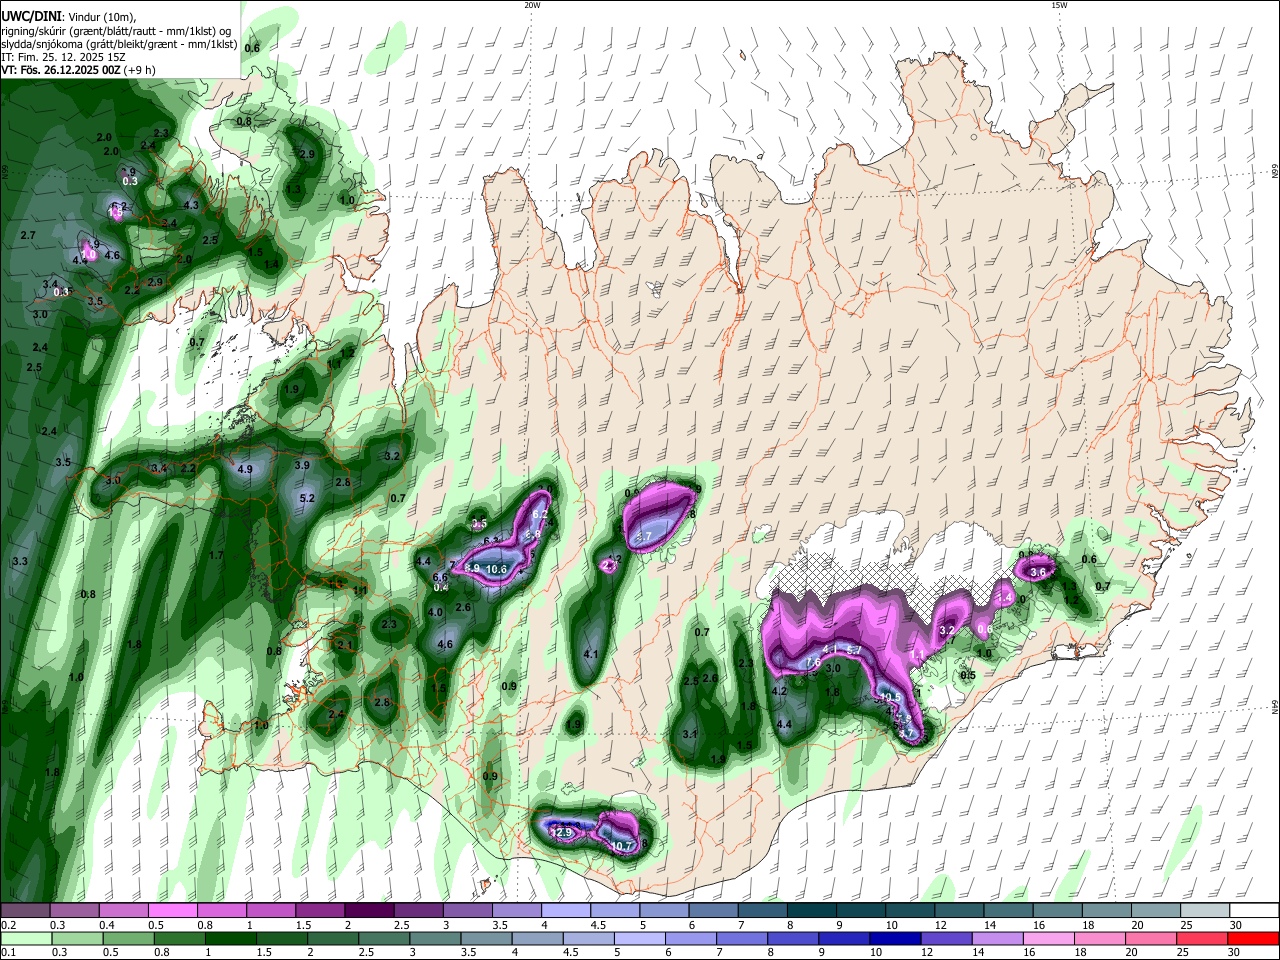Click the 10.7 precipitation value
The height and width of the screenshot is (960, 1280).
click(x=621, y=846)
